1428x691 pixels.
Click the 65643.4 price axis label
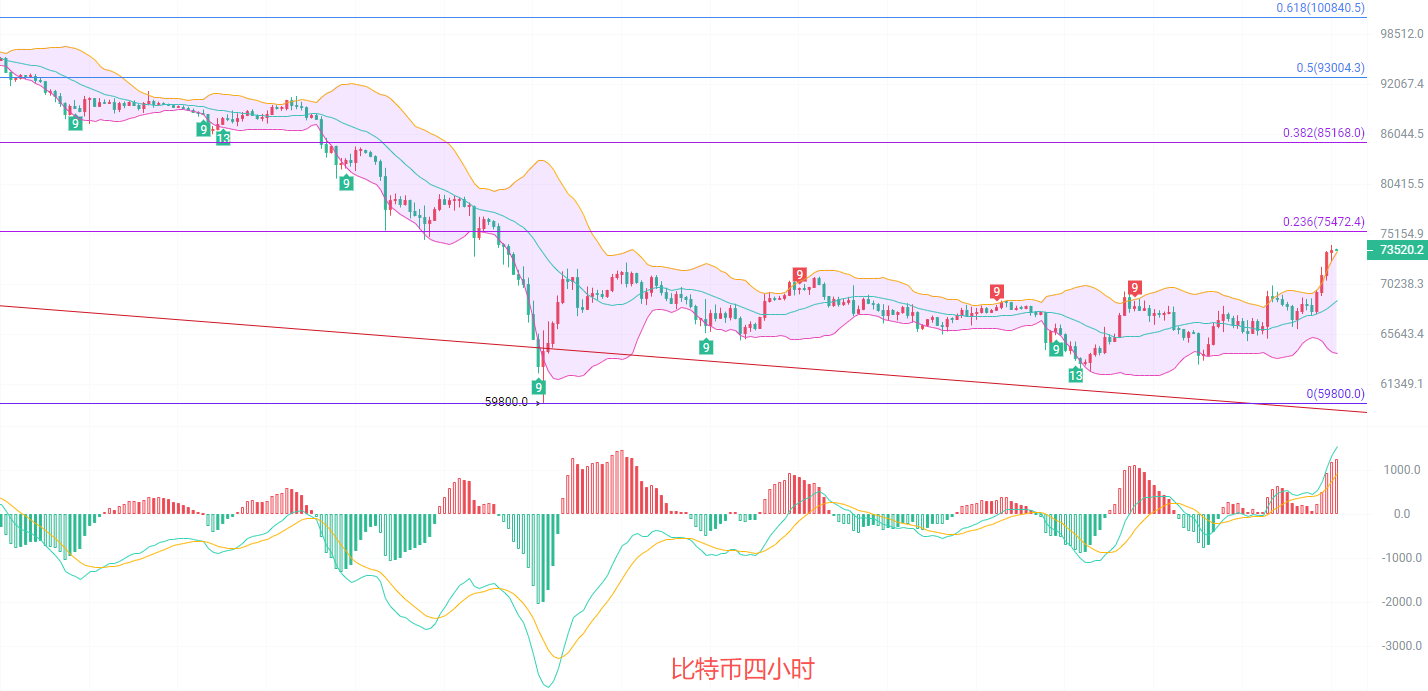[1401, 334]
